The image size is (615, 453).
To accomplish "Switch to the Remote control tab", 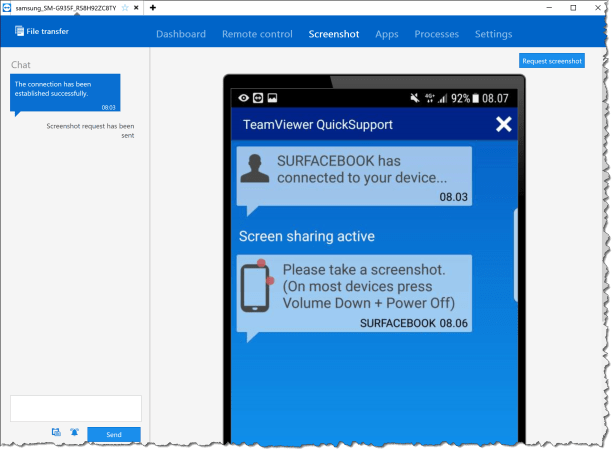I will tap(257, 34).
